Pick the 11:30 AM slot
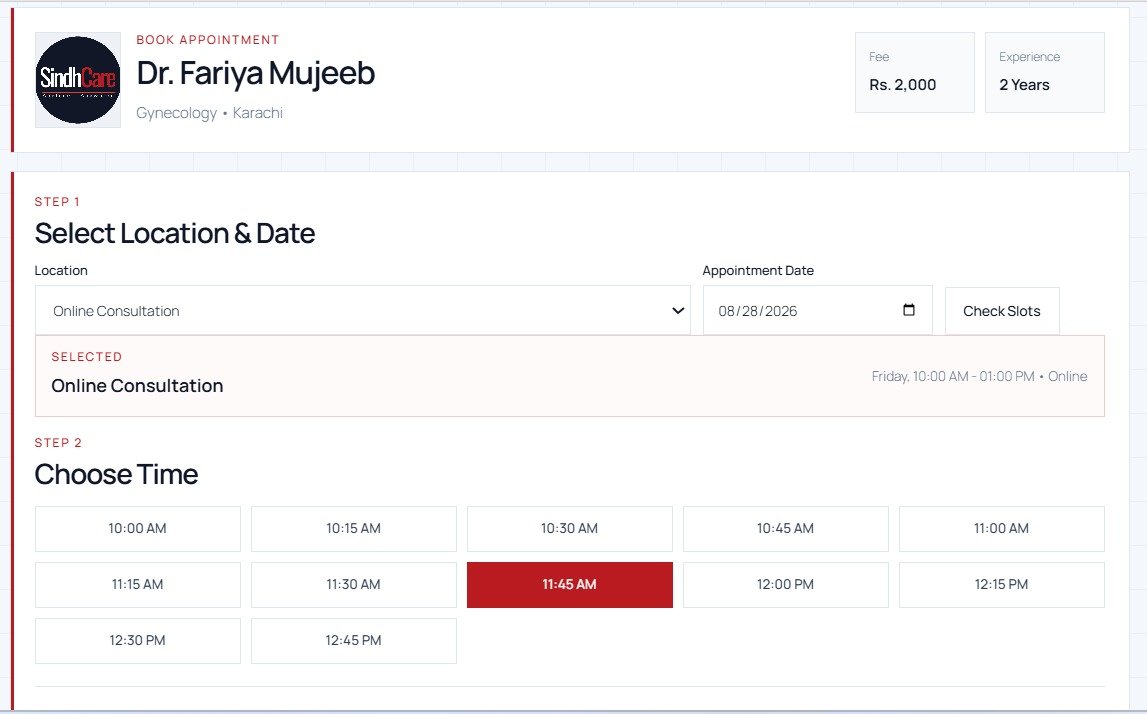This screenshot has height=714, width=1147. click(x=353, y=585)
